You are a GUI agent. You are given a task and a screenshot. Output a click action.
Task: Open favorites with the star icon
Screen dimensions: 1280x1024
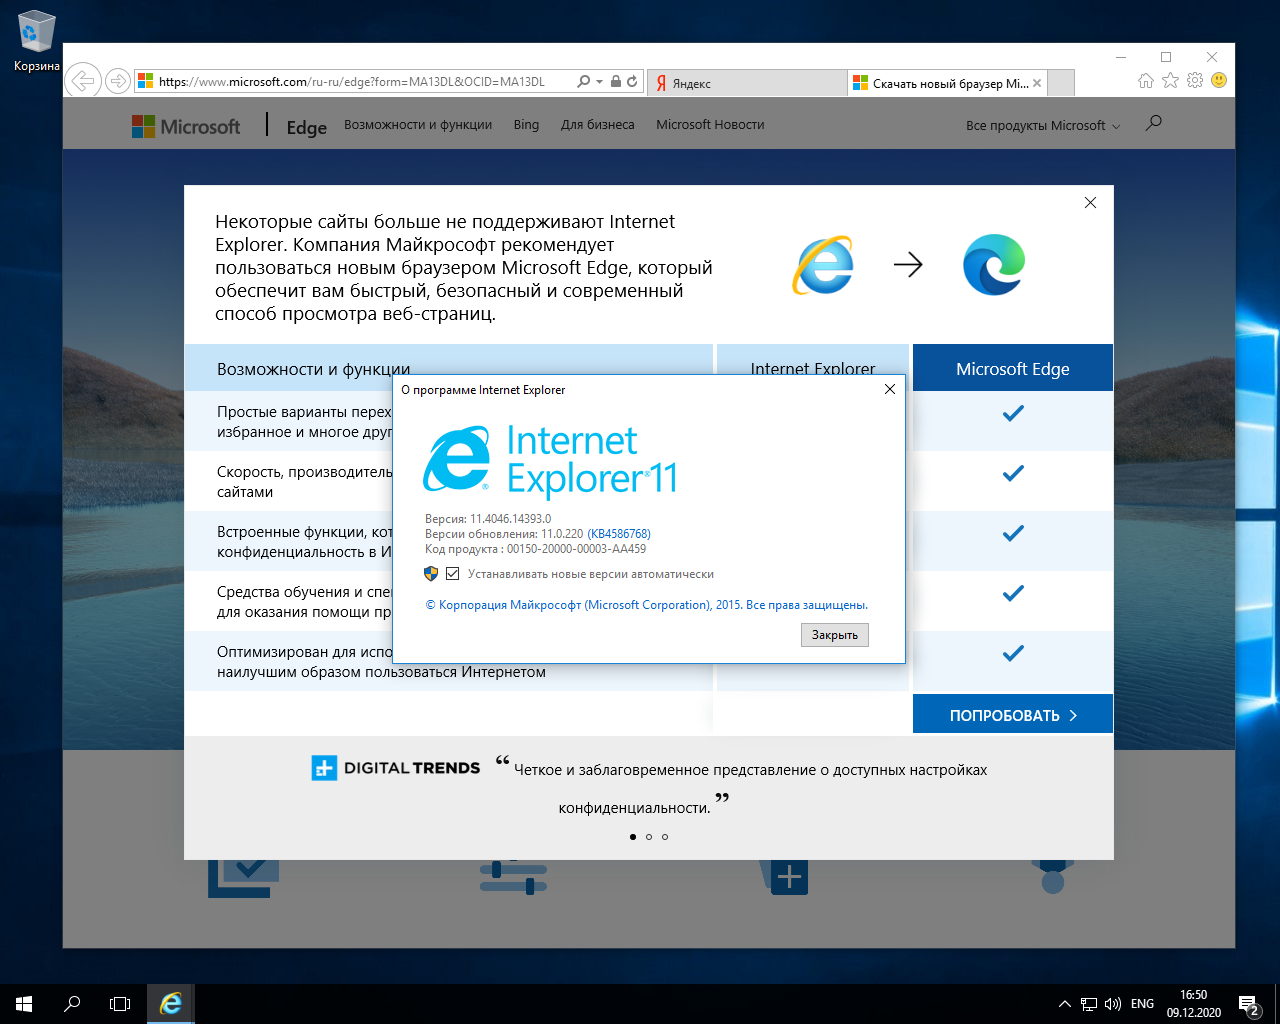1170,81
